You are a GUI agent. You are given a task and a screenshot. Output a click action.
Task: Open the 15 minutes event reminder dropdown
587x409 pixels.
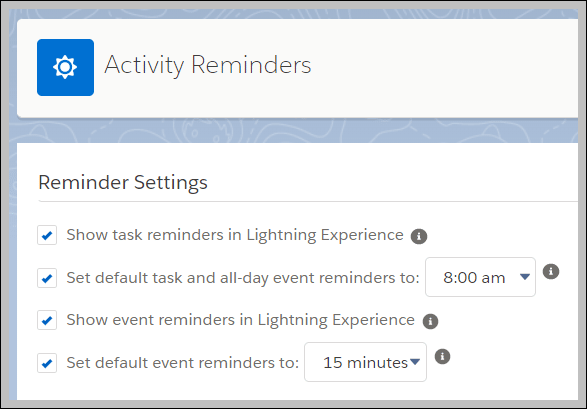pyautogui.click(x=365, y=362)
